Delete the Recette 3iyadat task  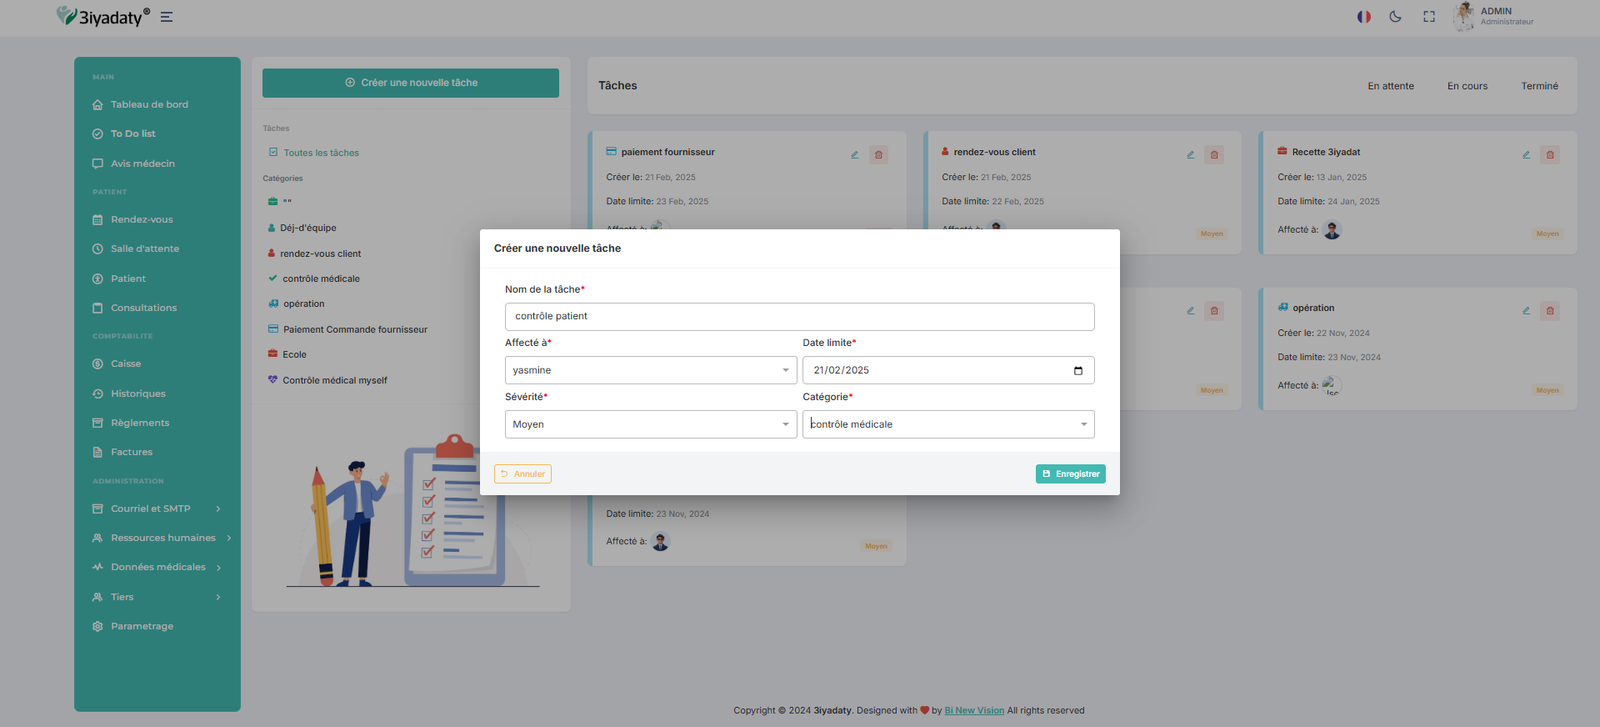(1550, 155)
